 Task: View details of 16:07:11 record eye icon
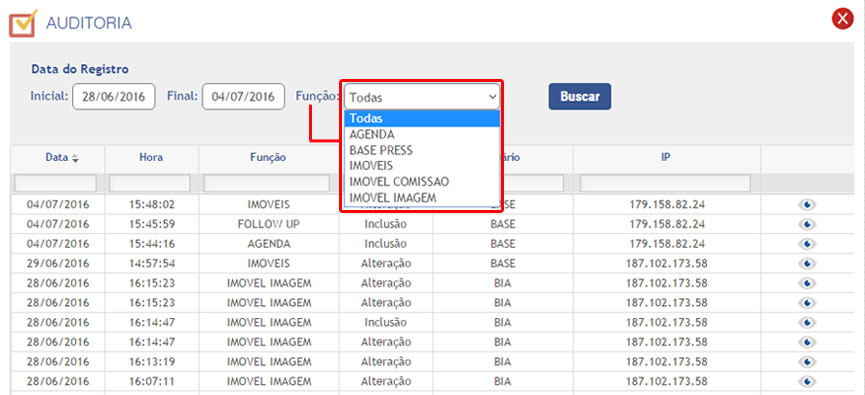point(807,381)
